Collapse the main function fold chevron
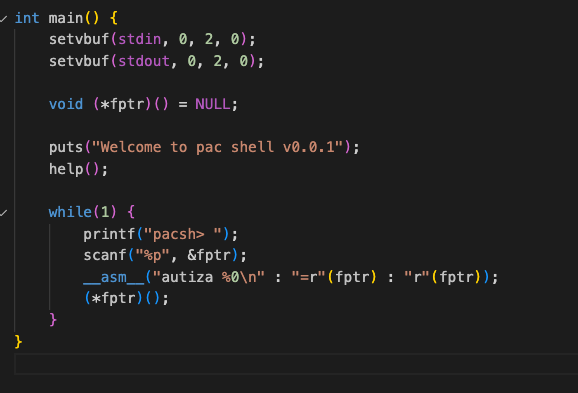The height and width of the screenshot is (393, 578). point(3,18)
